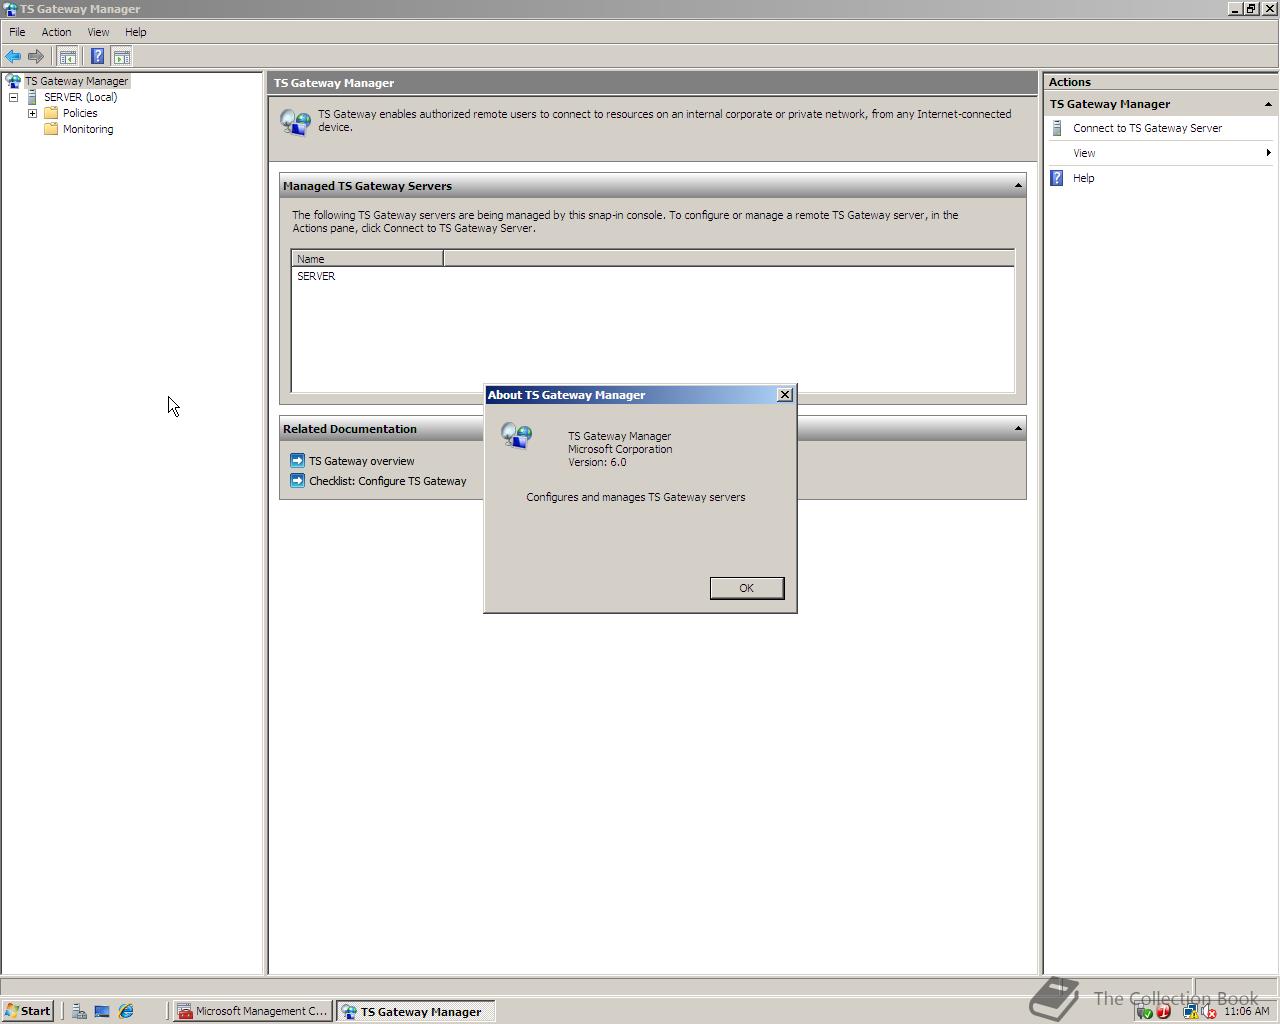Open Server Manager from the quick launch

(x=79, y=1011)
